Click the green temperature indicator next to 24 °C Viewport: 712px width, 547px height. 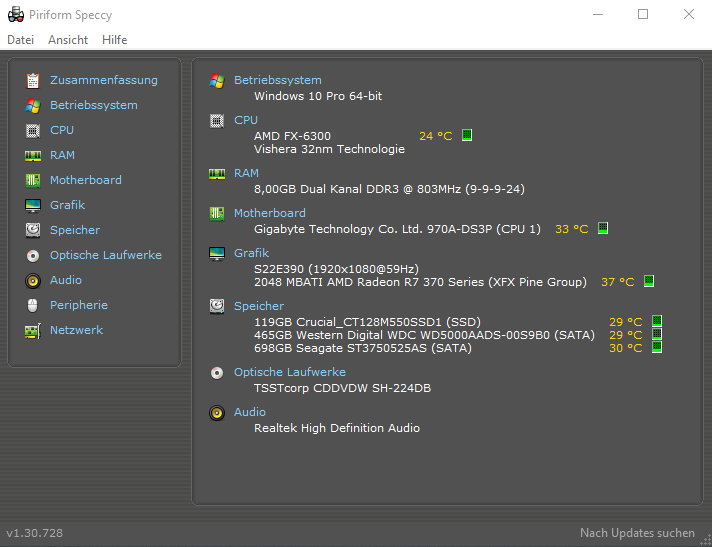[467, 135]
